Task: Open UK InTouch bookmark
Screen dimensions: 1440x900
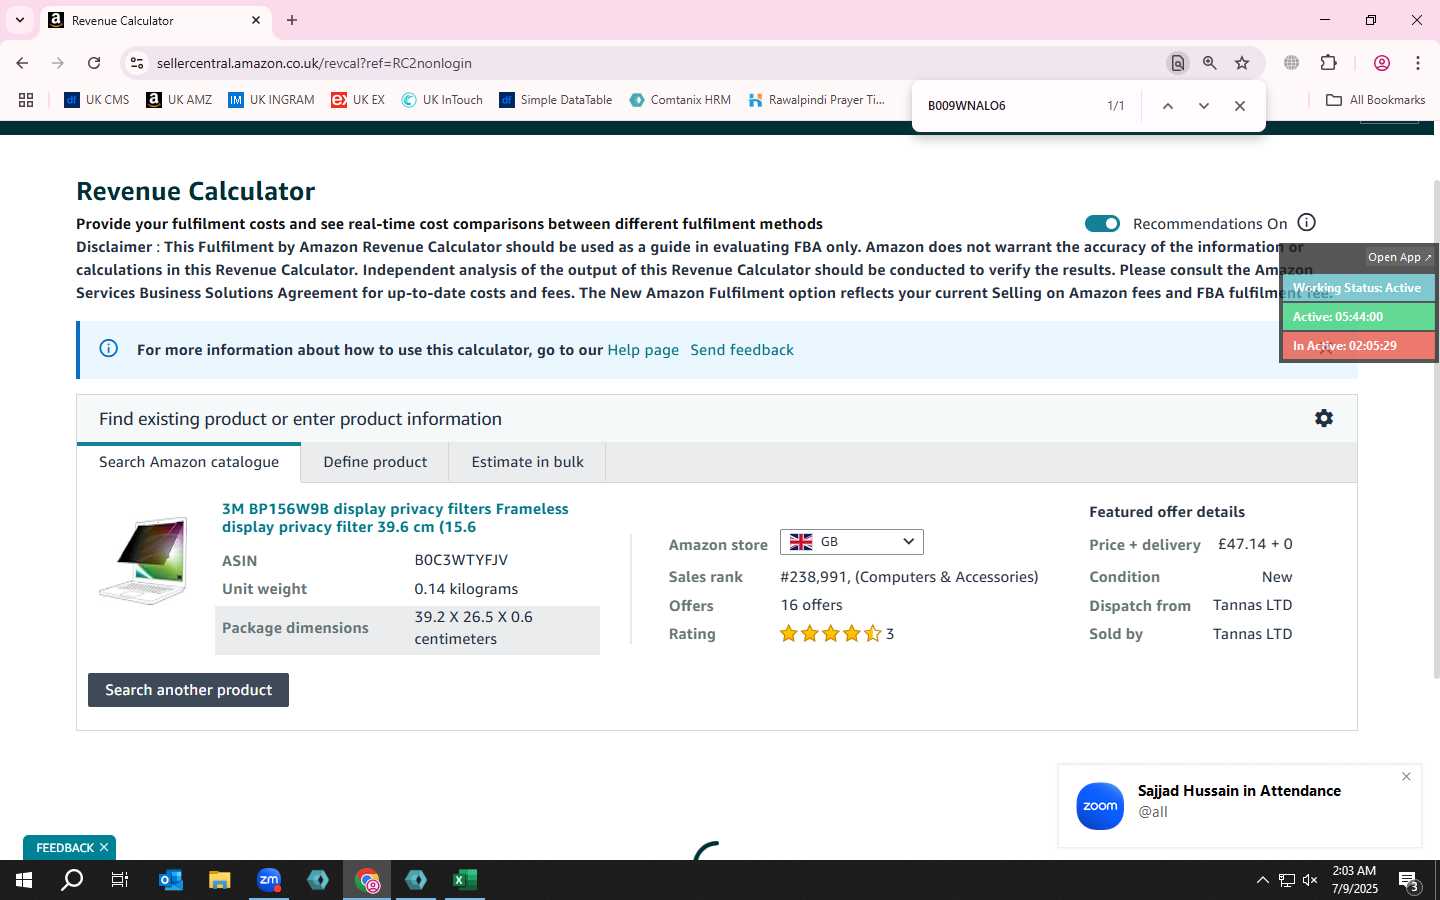Action: coord(442,100)
